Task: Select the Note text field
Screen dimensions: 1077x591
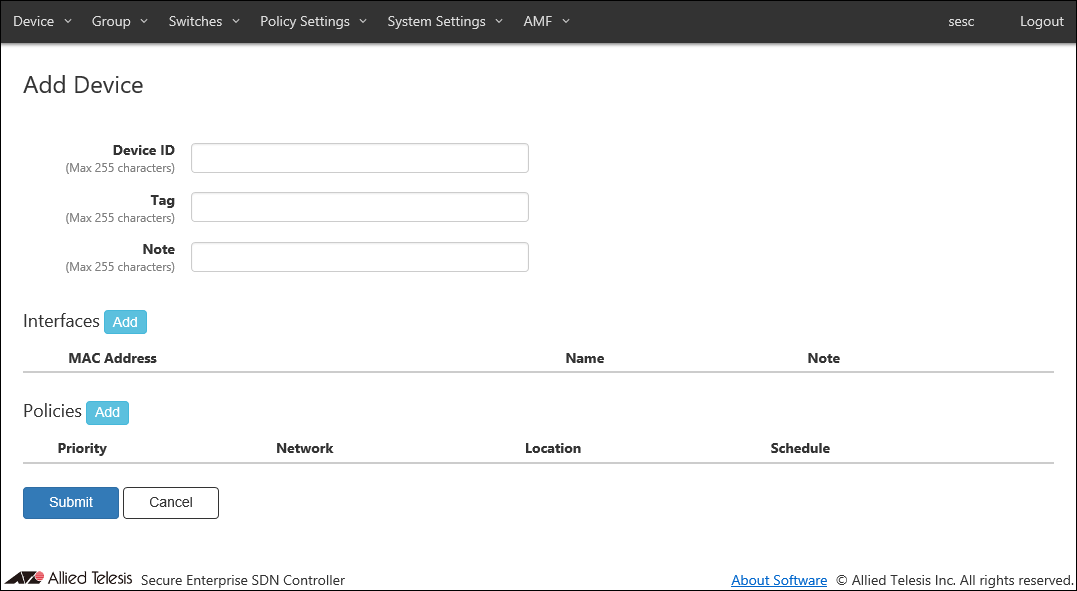Action: [359, 257]
